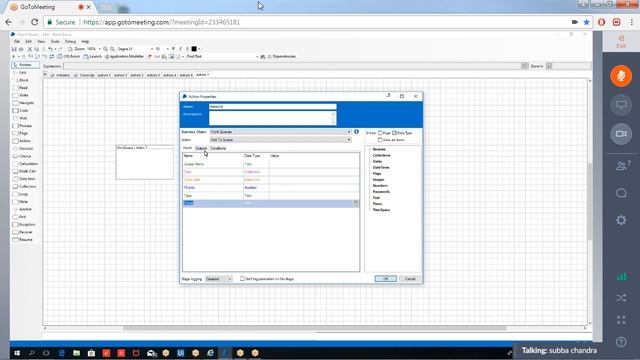Viewport: 640px width, 360px height.
Task: Open GoToMeeting settings gear
Action: pos(621,220)
